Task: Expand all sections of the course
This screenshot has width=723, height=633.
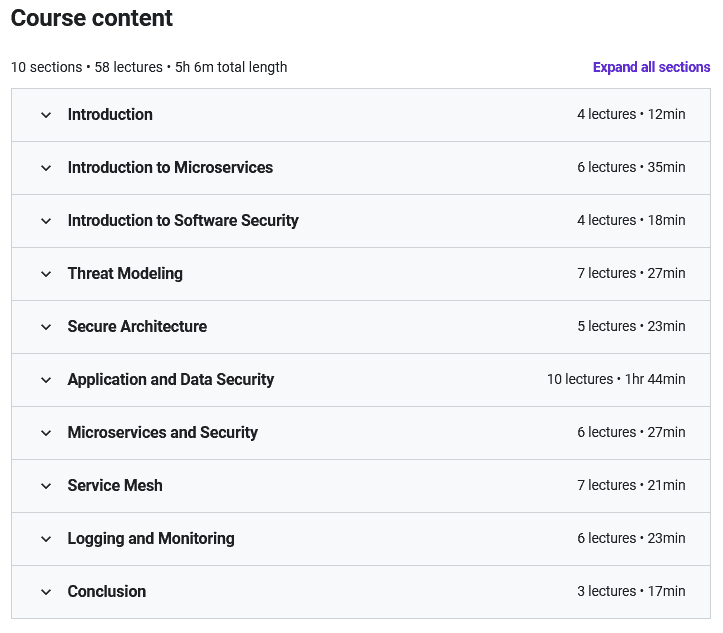Action: [x=651, y=67]
